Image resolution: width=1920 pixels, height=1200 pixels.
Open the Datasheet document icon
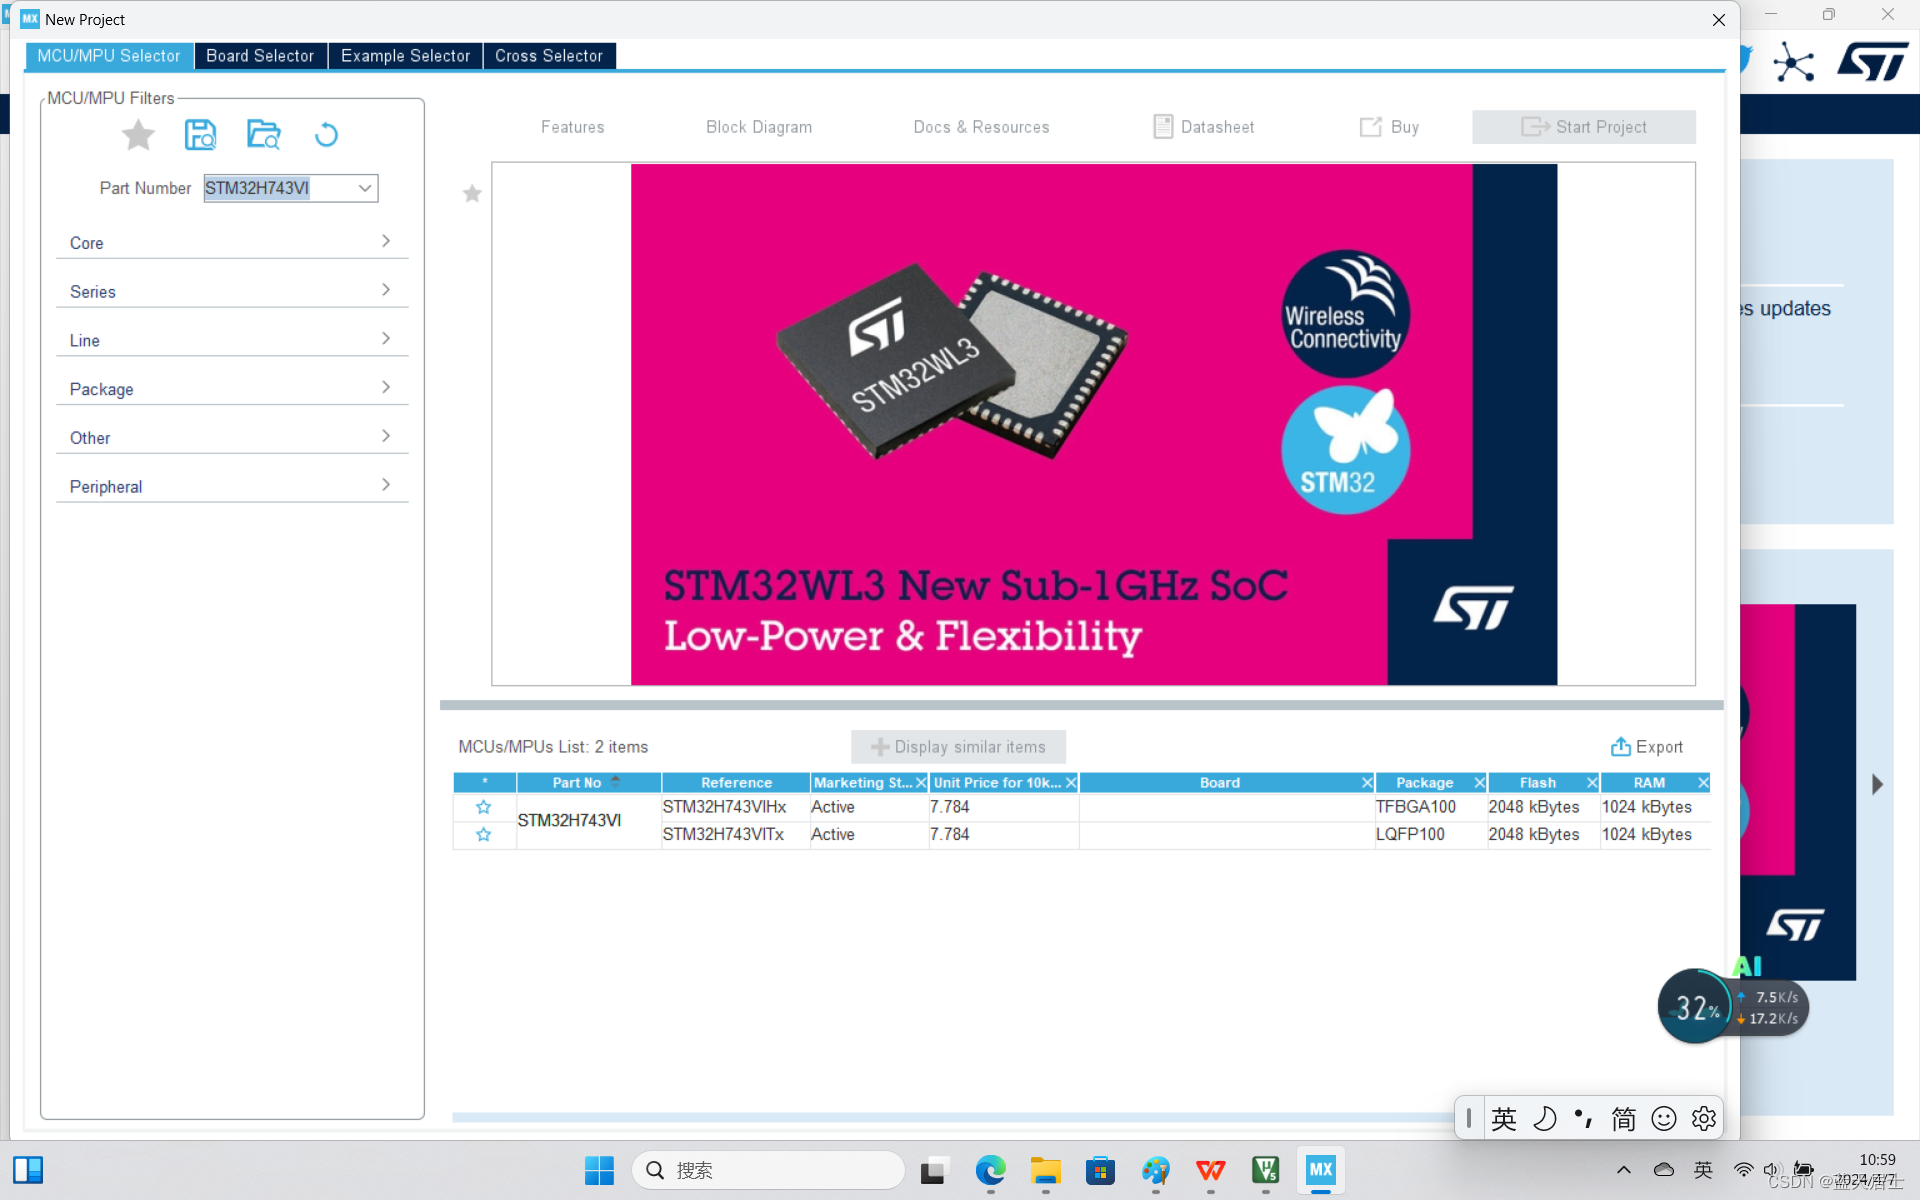tap(1162, 127)
